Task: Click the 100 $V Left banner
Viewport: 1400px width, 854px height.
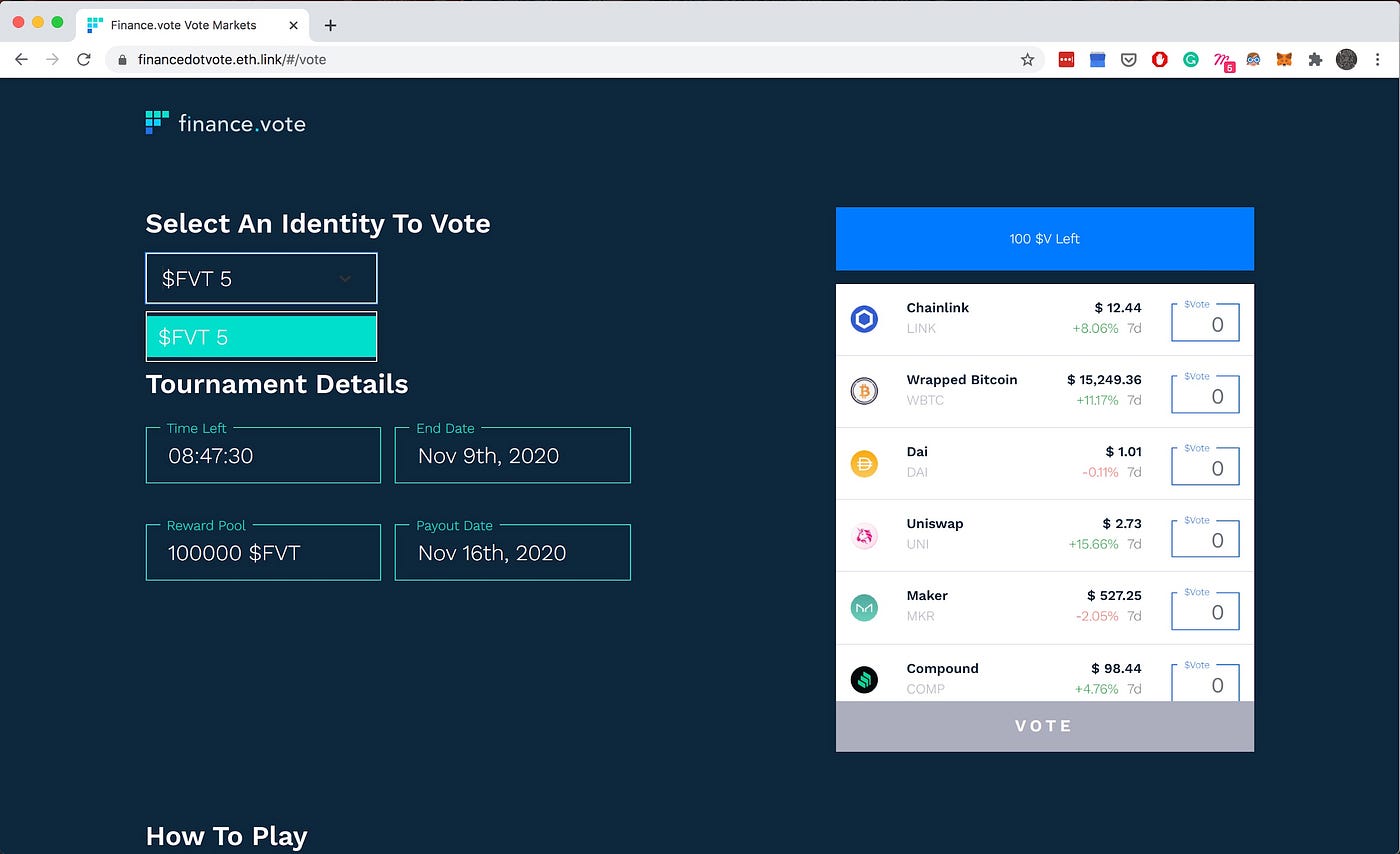Action: coord(1044,239)
